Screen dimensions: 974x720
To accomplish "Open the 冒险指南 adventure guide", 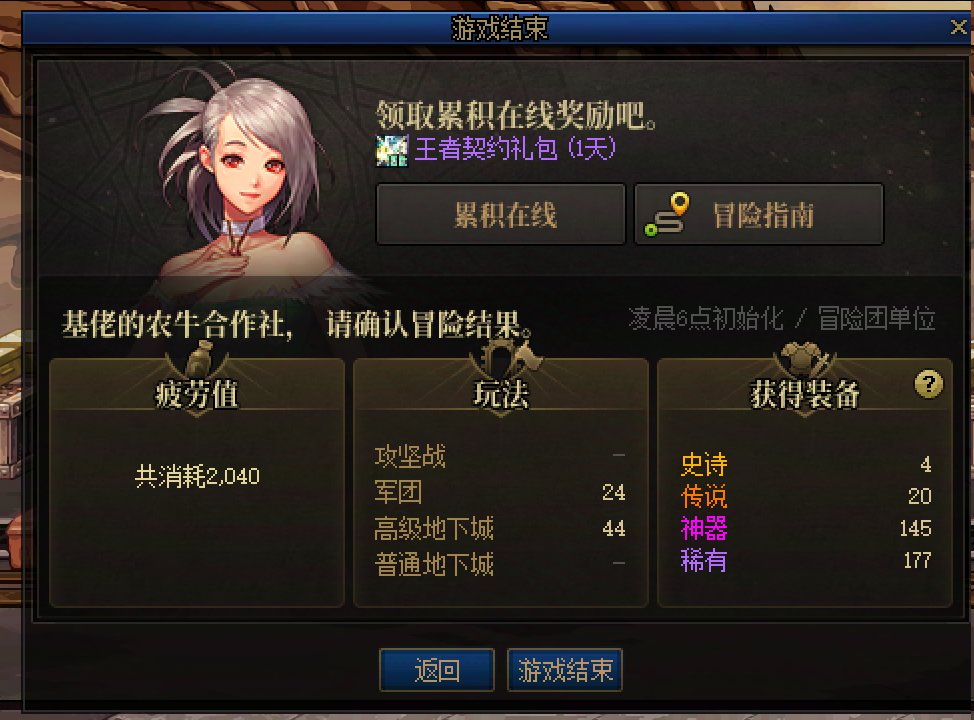I will point(758,214).
